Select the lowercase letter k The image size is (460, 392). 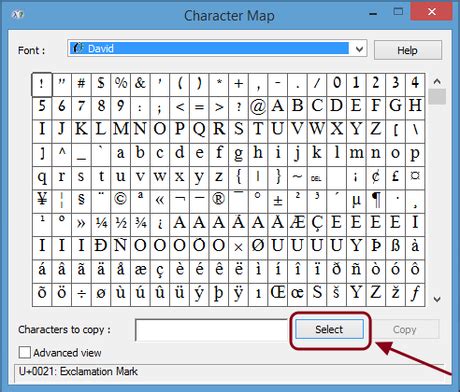click(317, 155)
